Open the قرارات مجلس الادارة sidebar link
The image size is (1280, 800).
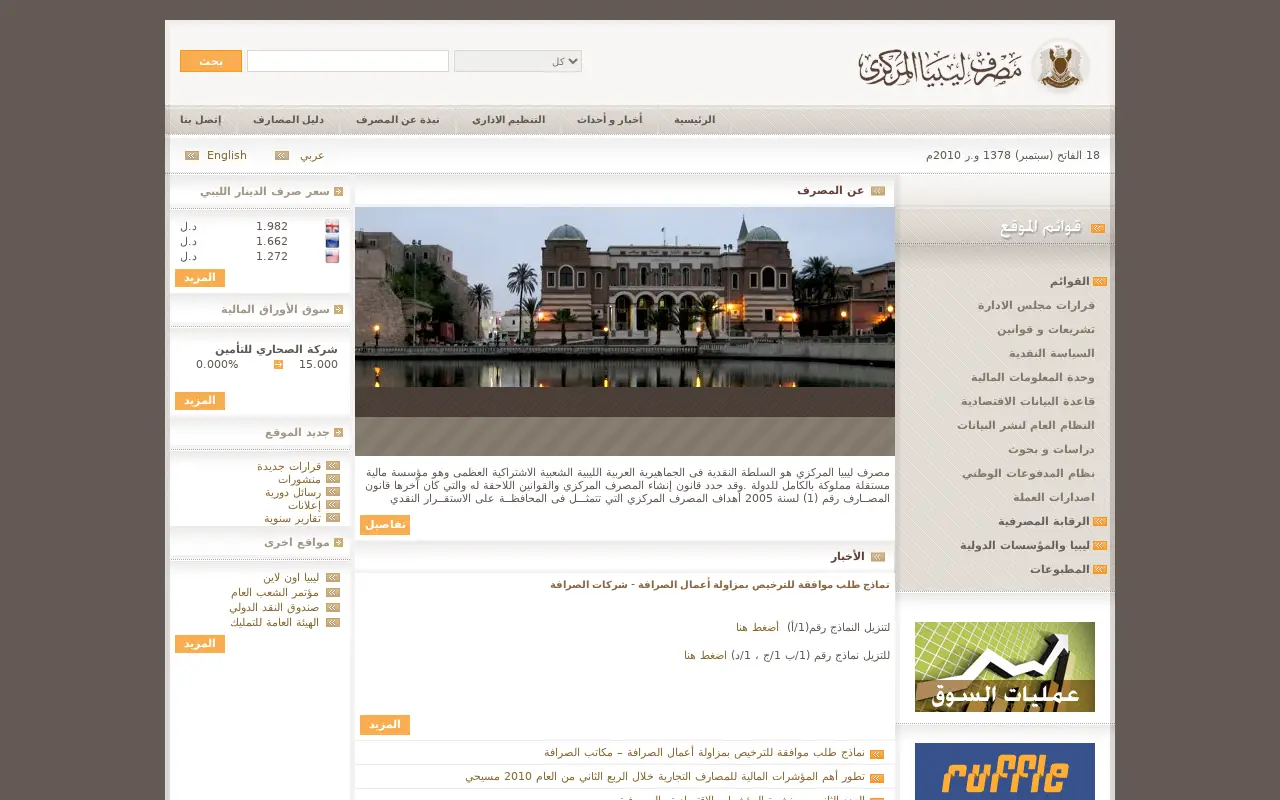click(x=1036, y=305)
